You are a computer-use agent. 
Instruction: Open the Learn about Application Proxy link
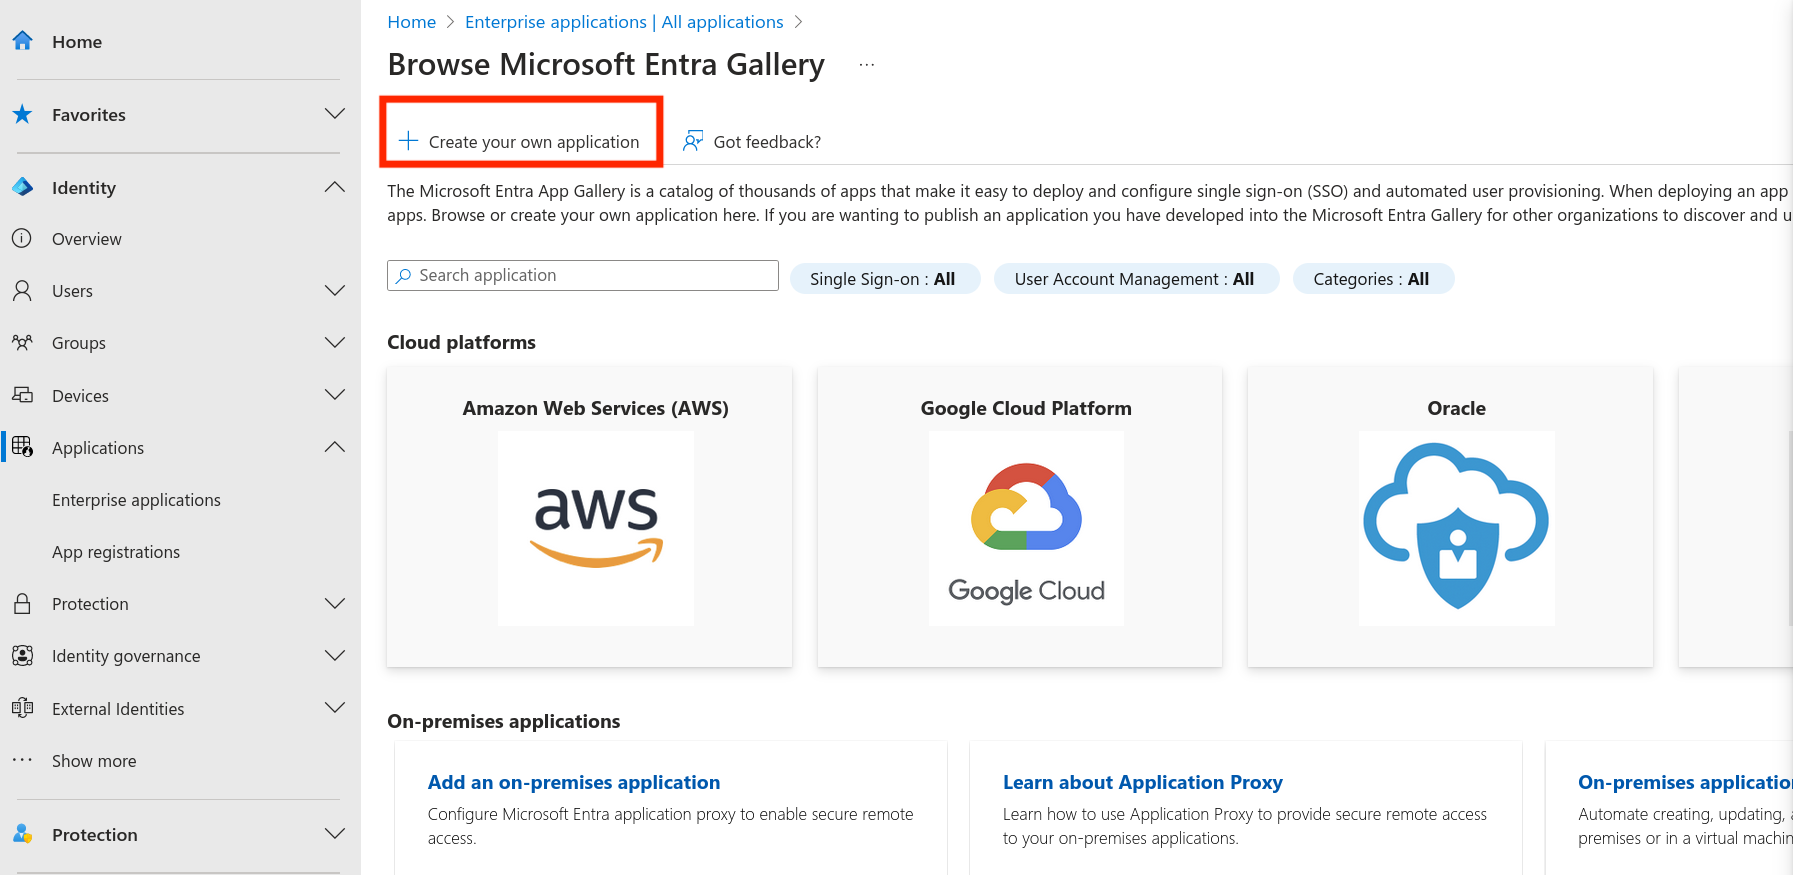pos(1142,782)
